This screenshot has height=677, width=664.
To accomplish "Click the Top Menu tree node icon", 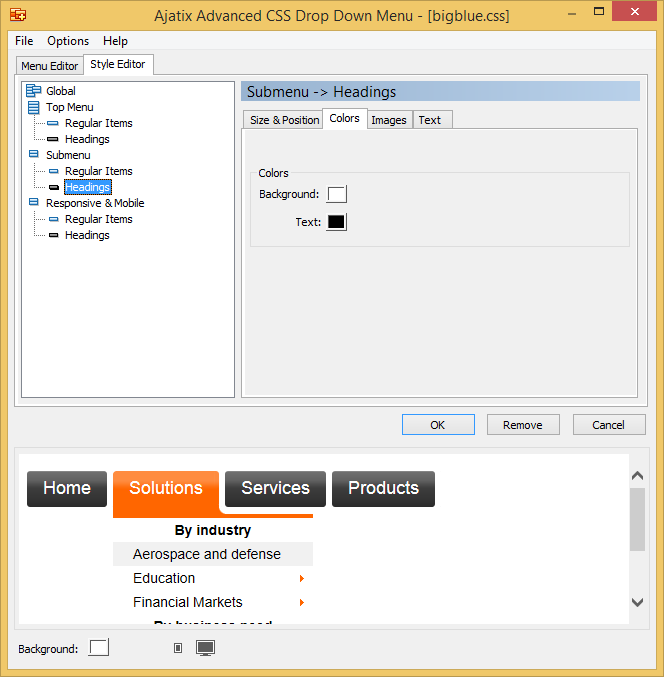I will [34, 107].
